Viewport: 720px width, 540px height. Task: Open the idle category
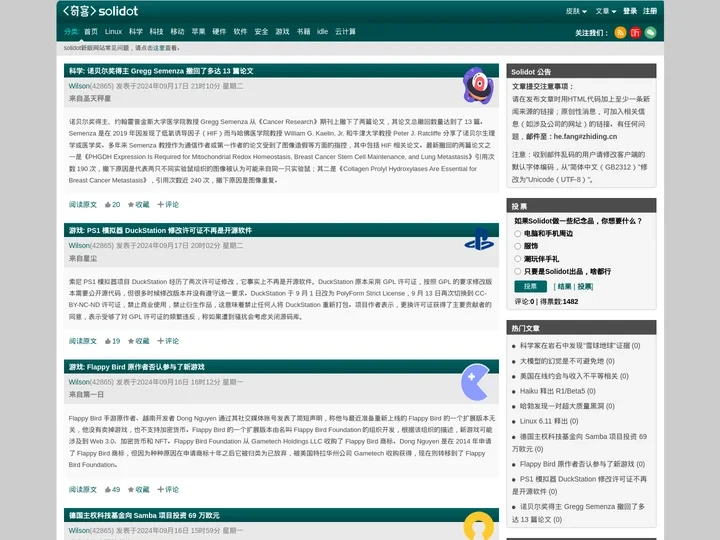[x=322, y=32]
